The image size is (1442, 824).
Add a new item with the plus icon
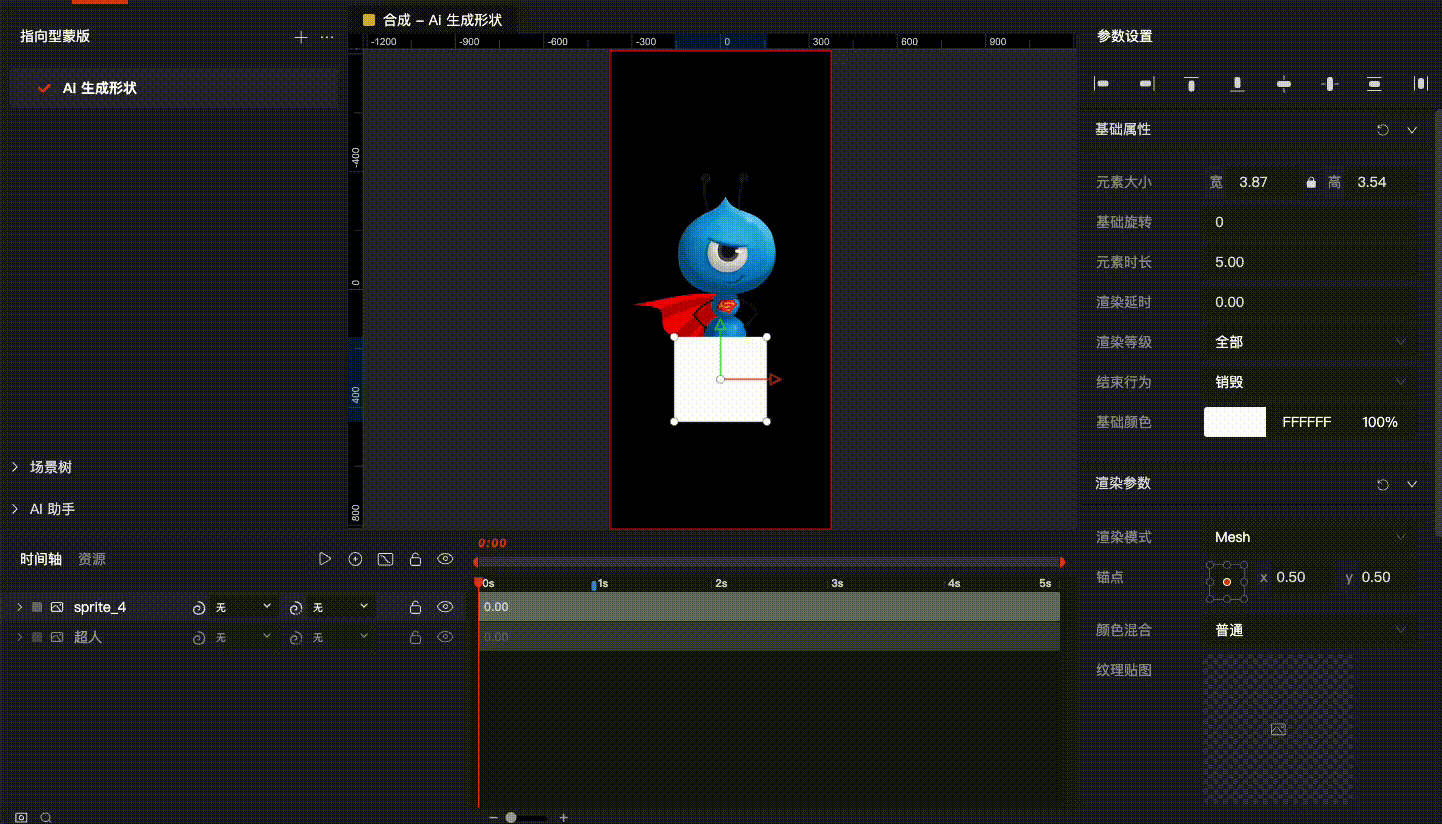[x=301, y=37]
